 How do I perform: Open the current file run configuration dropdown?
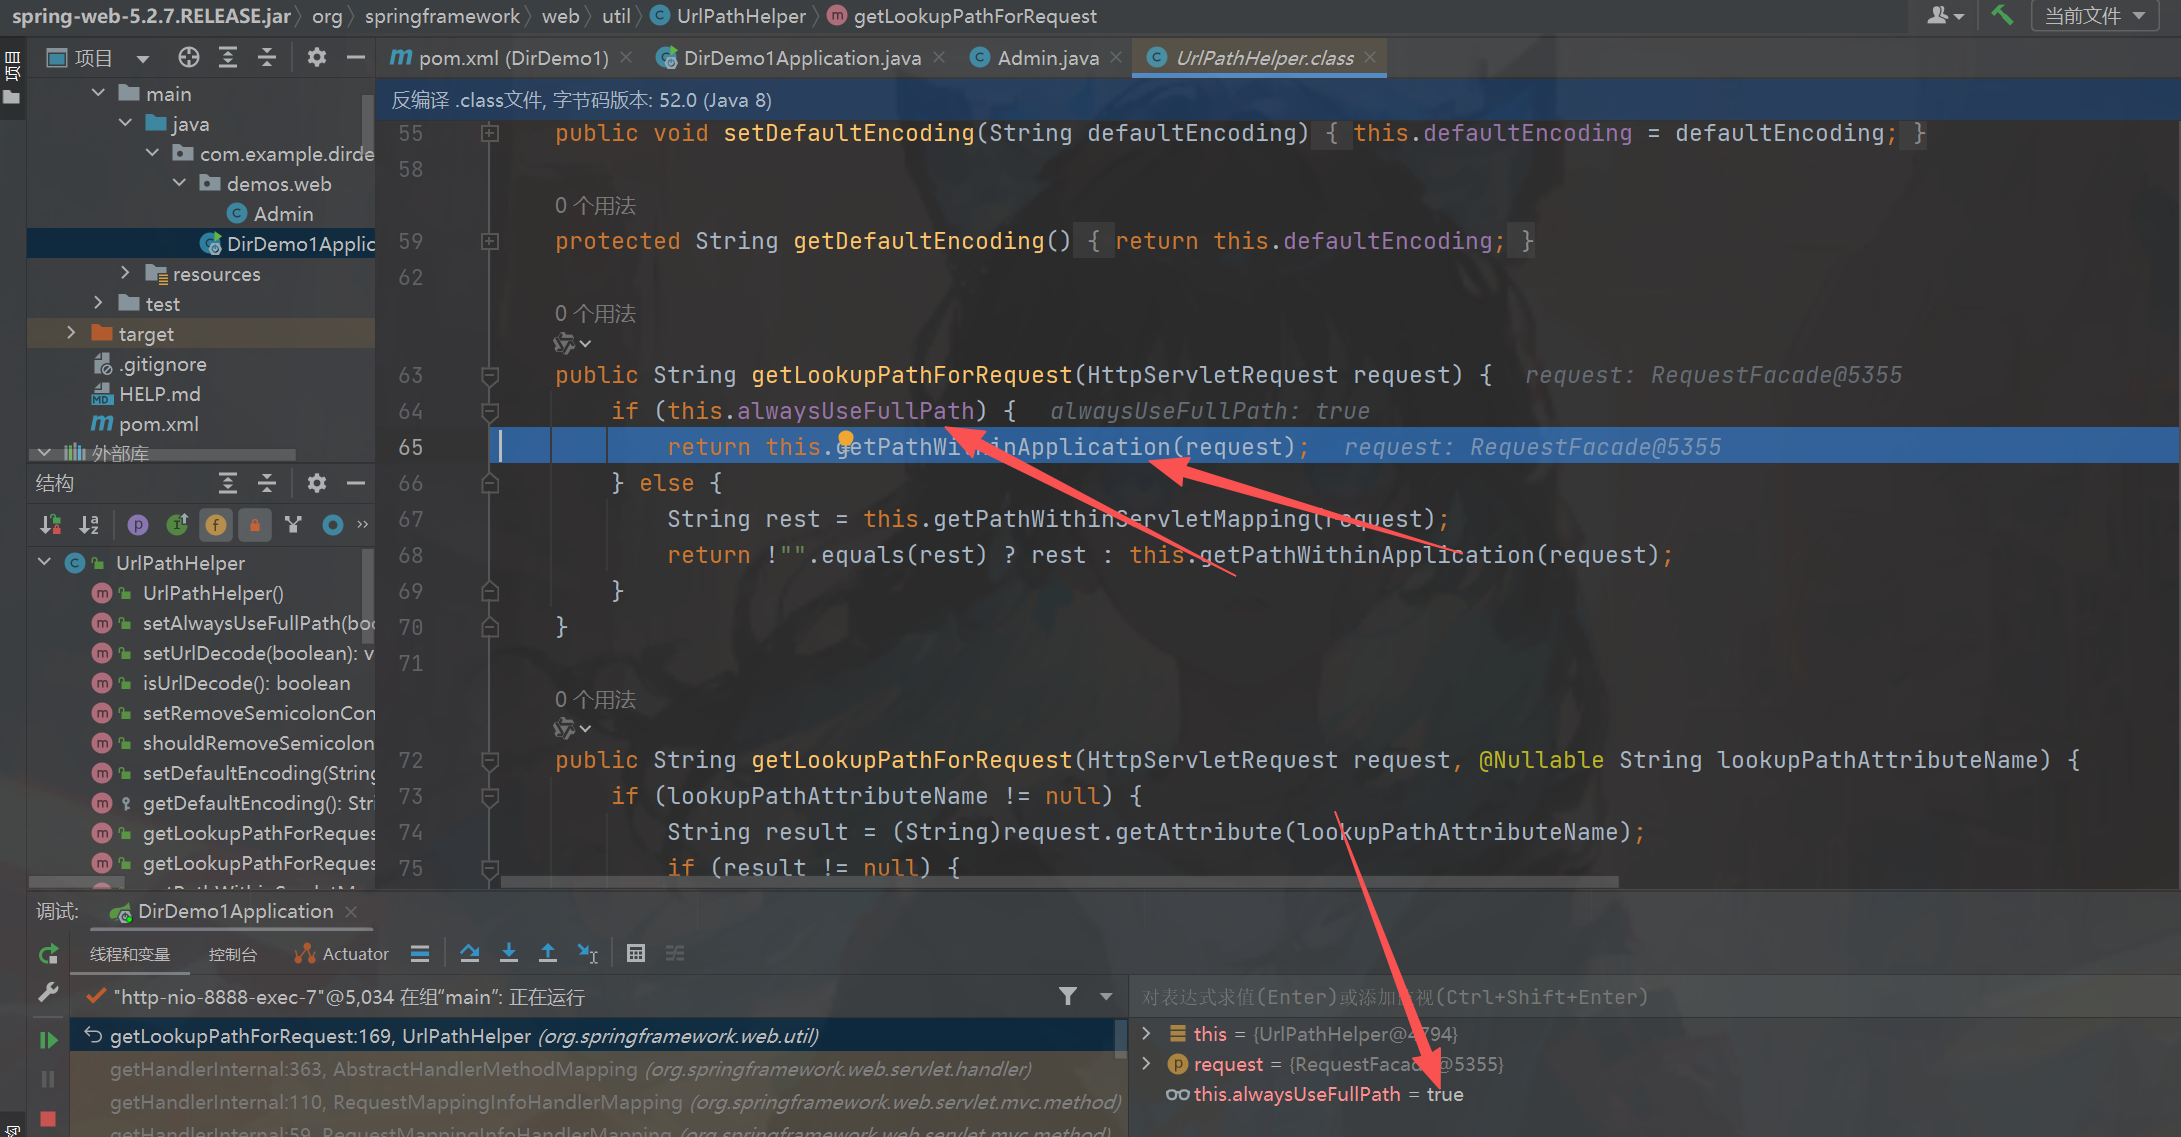coord(2094,16)
